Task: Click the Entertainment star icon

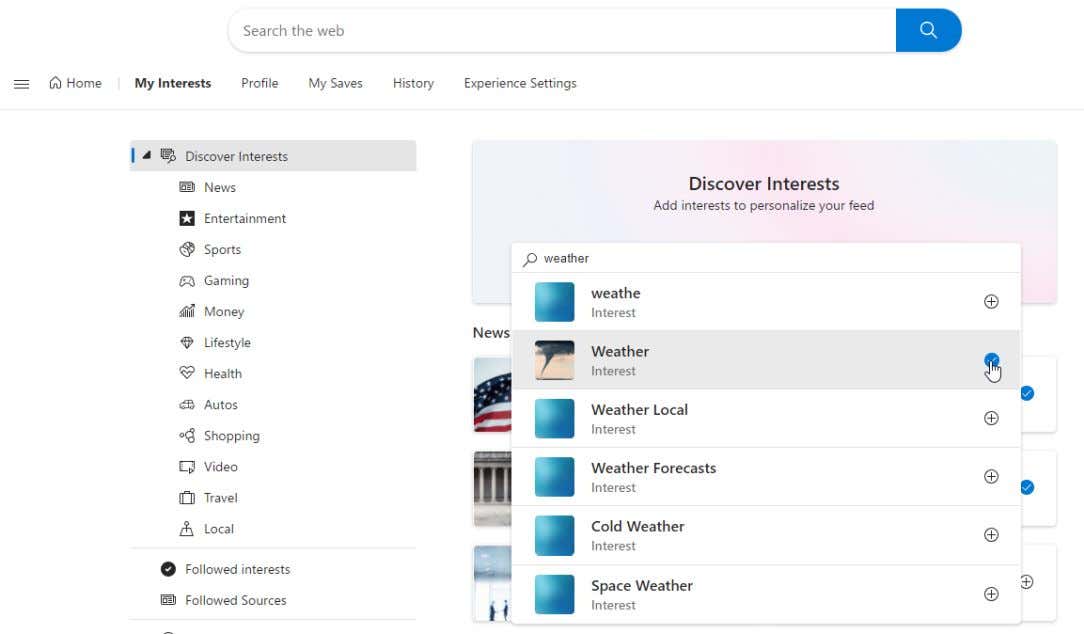Action: pos(187,218)
